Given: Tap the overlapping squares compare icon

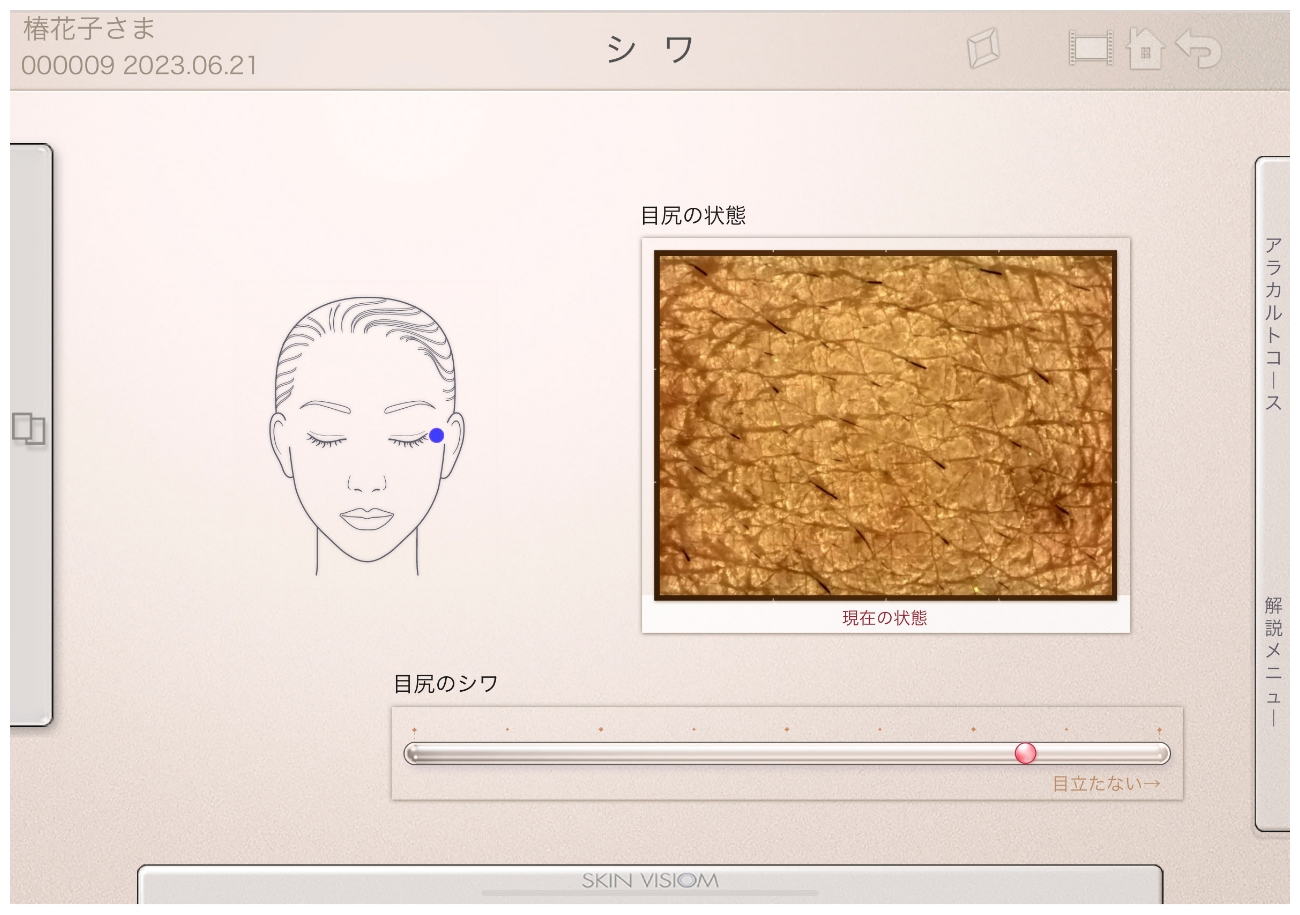Looking at the screenshot, I should pos(29,429).
